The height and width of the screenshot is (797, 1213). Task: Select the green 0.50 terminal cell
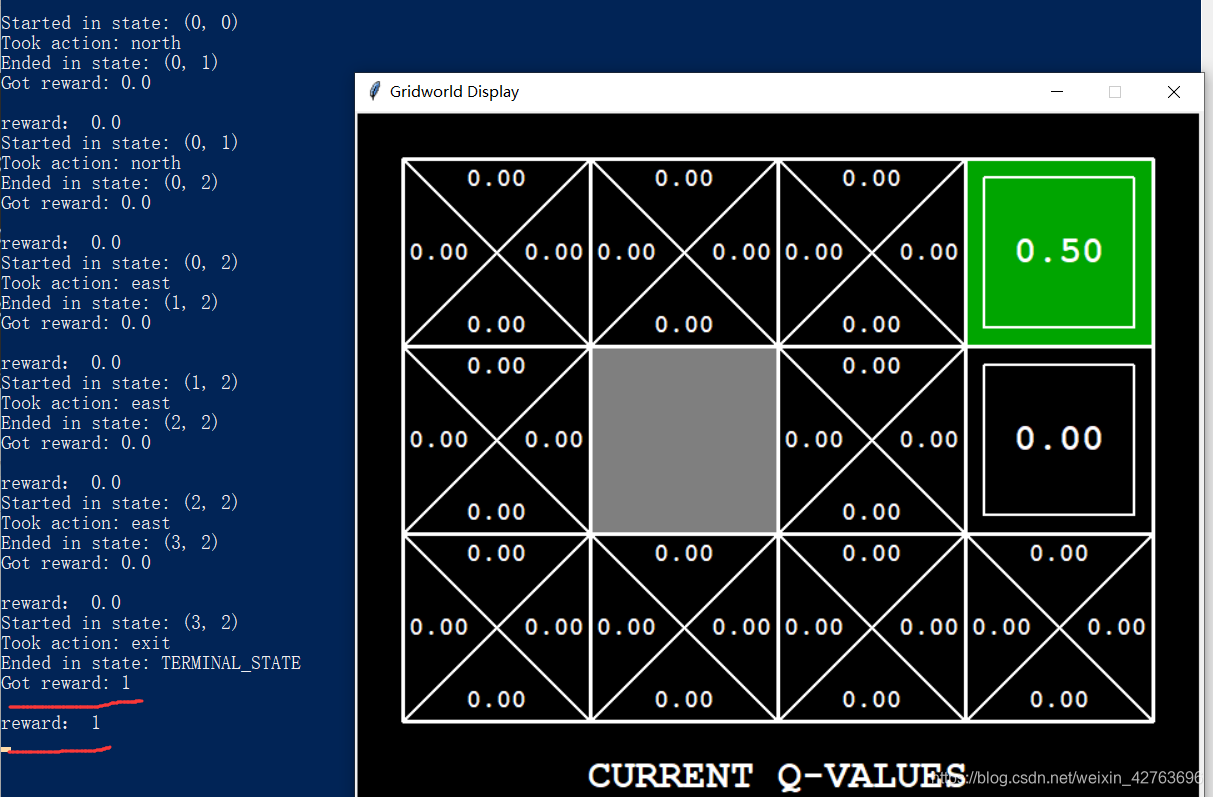coord(1059,252)
